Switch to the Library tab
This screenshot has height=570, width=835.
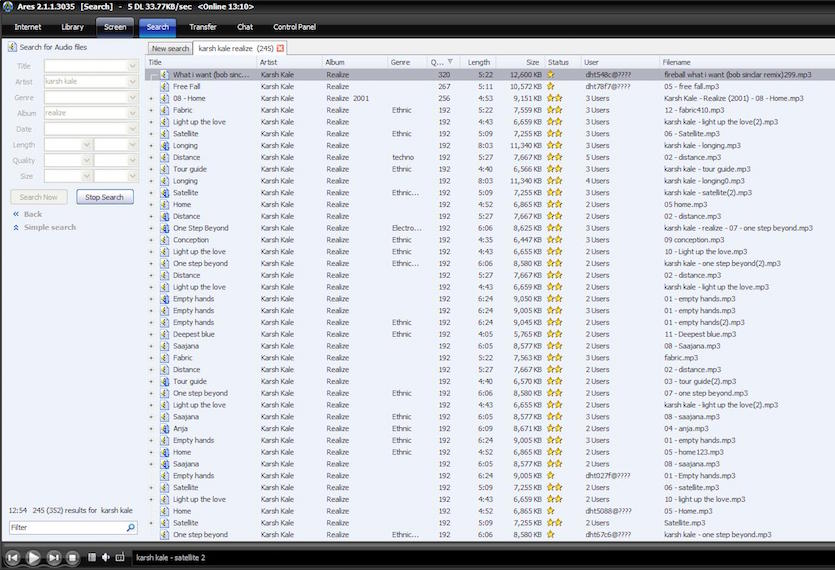(x=72, y=27)
